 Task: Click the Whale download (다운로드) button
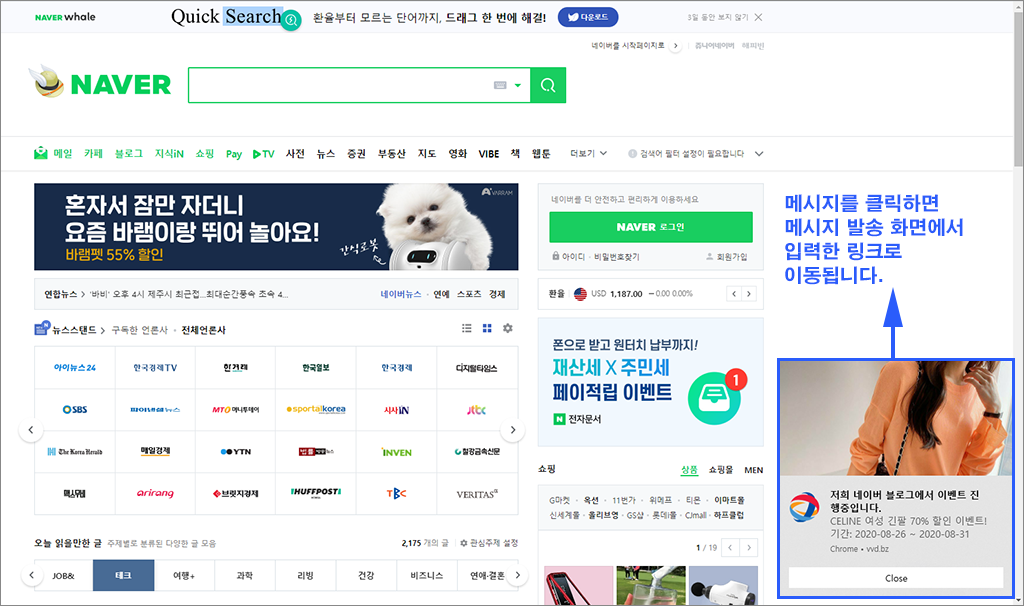(x=588, y=17)
